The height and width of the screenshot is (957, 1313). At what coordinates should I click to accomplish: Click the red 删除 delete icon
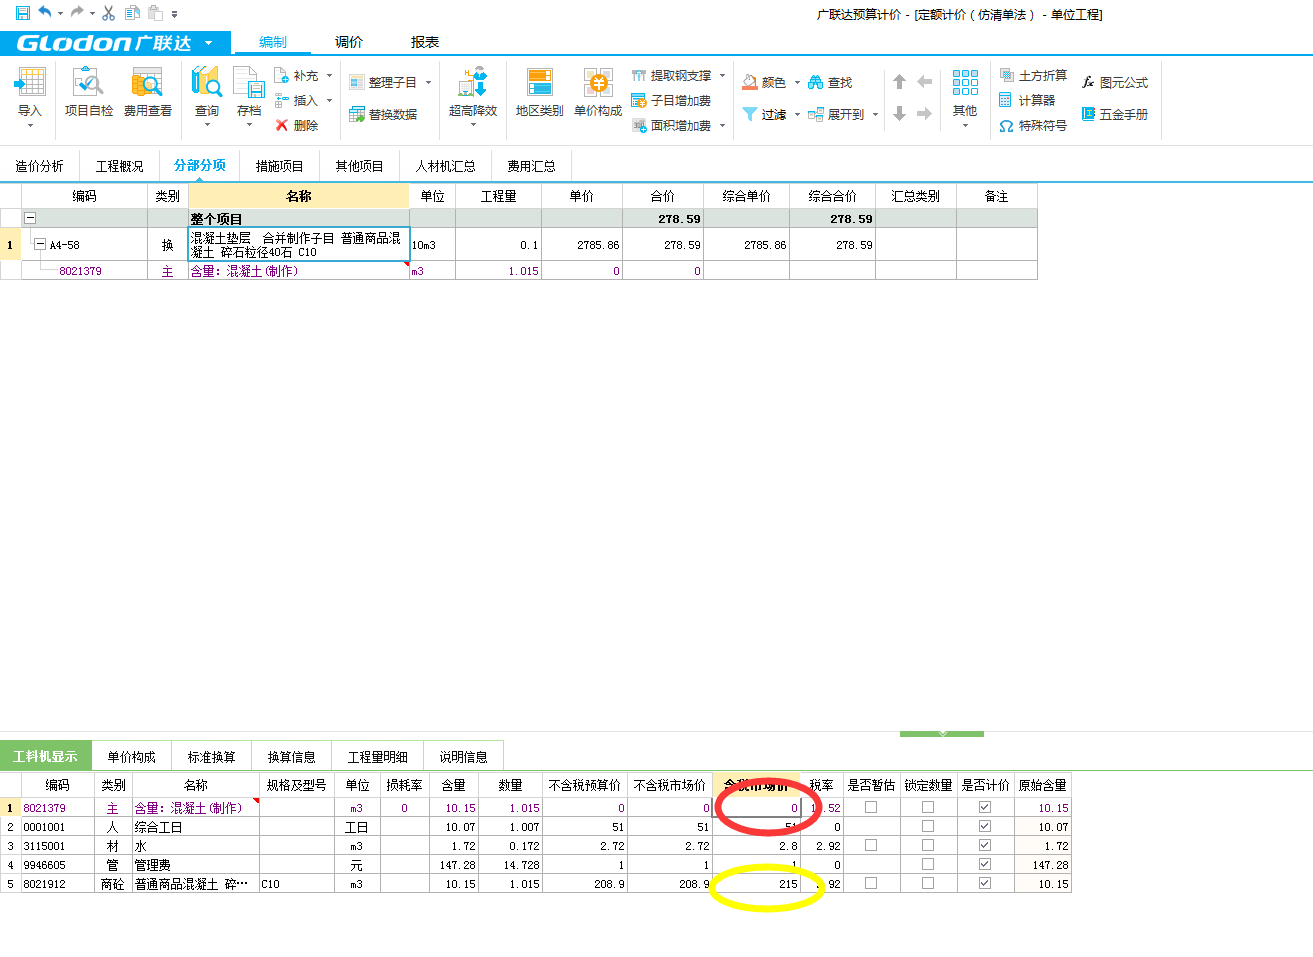[x=282, y=126]
